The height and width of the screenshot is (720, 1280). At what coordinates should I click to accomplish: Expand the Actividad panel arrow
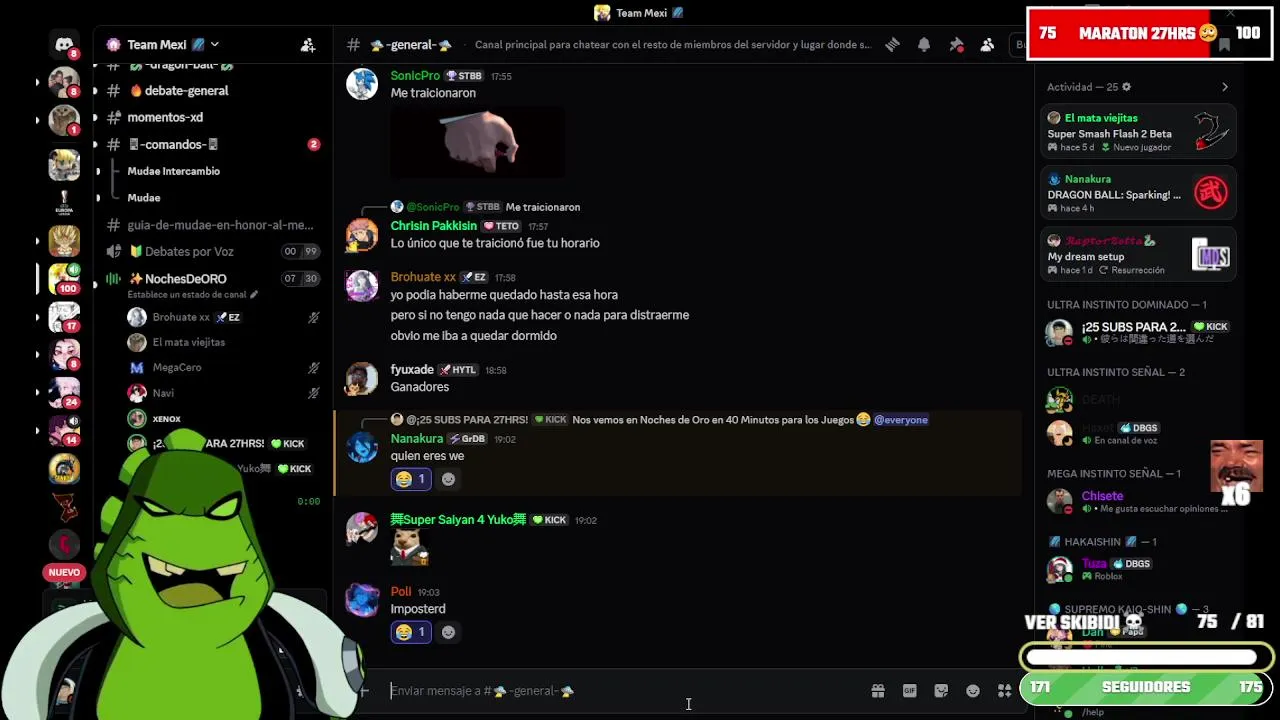point(1225,87)
